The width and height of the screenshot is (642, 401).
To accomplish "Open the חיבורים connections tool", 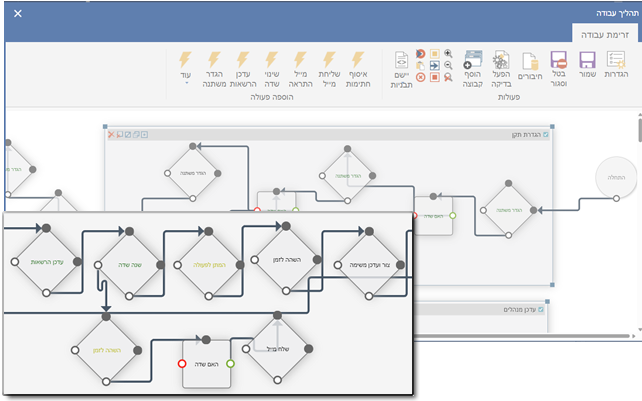I will pyautogui.click(x=530, y=64).
